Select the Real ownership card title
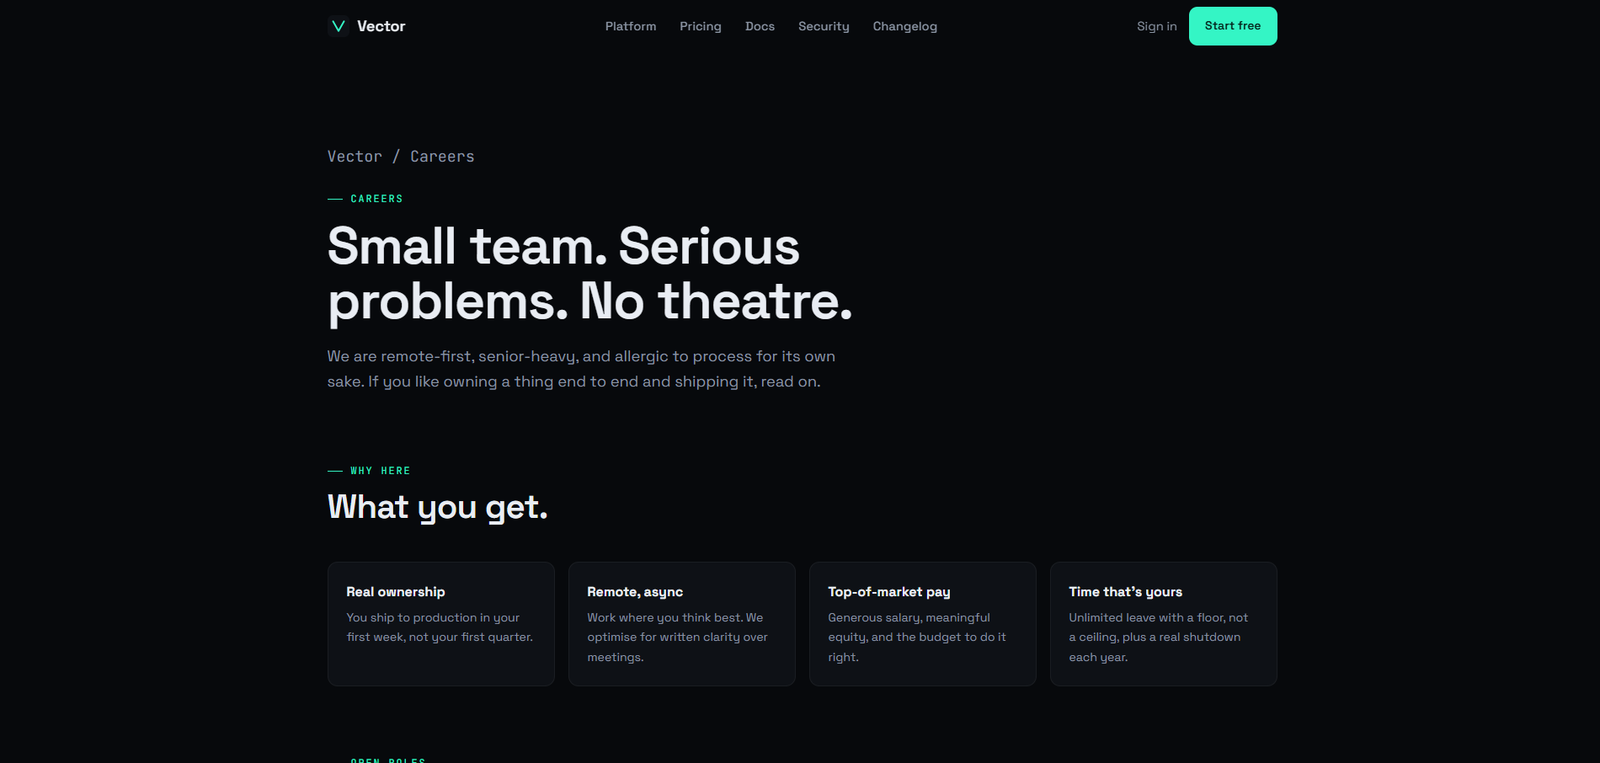This screenshot has width=1600, height=763. (396, 592)
